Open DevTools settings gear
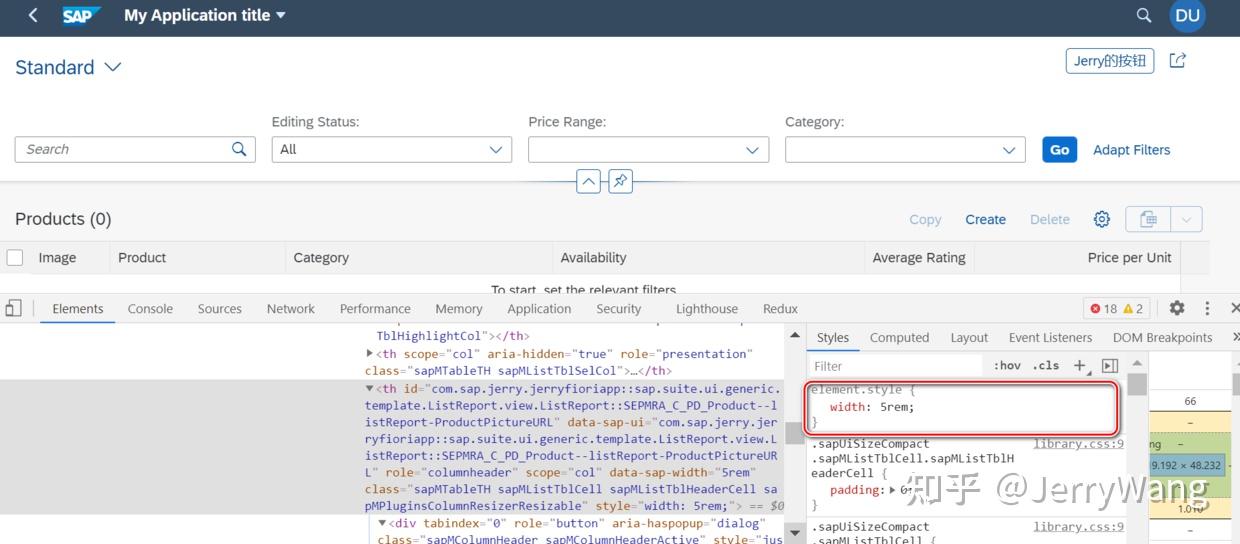The image size is (1240, 544). tap(1177, 309)
